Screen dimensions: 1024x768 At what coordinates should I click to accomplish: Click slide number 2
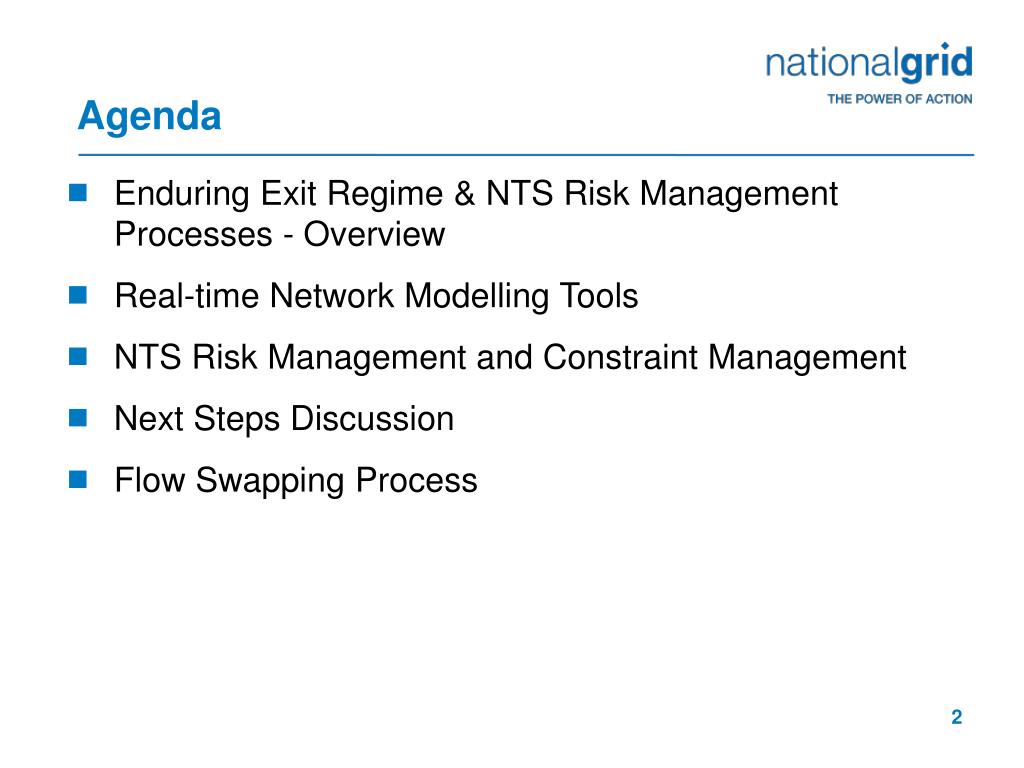957,717
